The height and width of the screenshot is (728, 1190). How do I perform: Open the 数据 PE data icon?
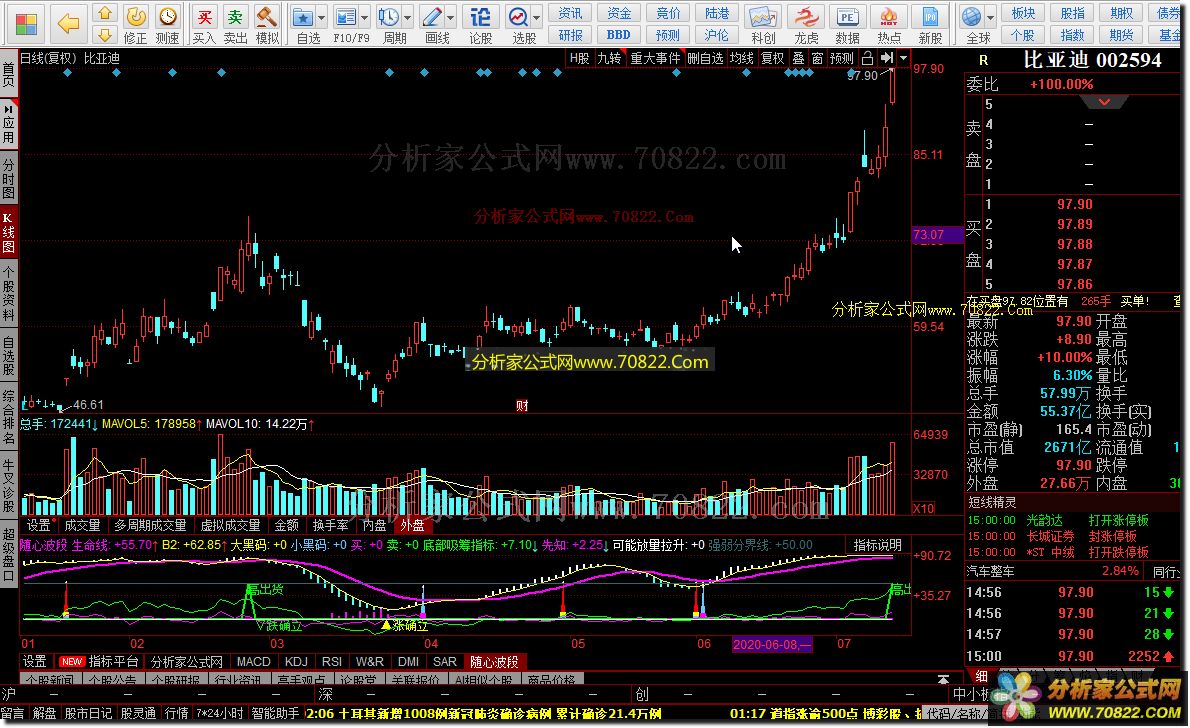click(847, 24)
